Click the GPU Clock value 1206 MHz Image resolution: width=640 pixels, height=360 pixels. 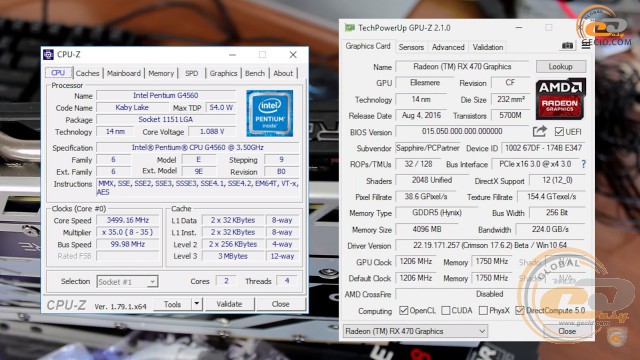[416, 261]
